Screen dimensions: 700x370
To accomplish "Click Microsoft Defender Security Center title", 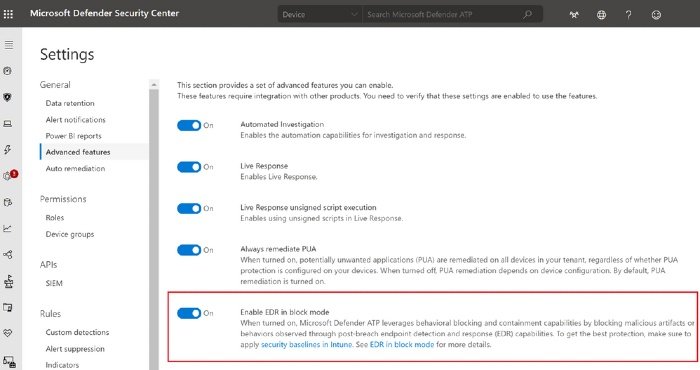I will point(104,13).
